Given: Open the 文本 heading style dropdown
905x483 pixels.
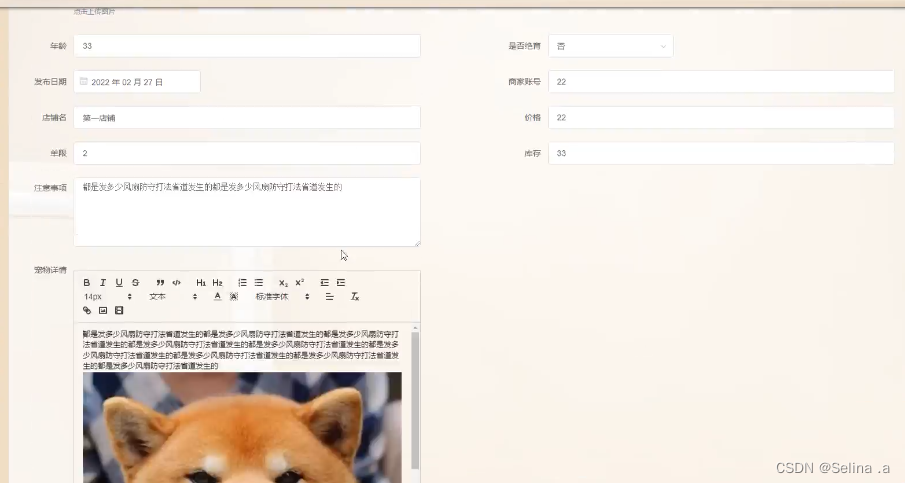Looking at the screenshot, I should pyautogui.click(x=173, y=297).
